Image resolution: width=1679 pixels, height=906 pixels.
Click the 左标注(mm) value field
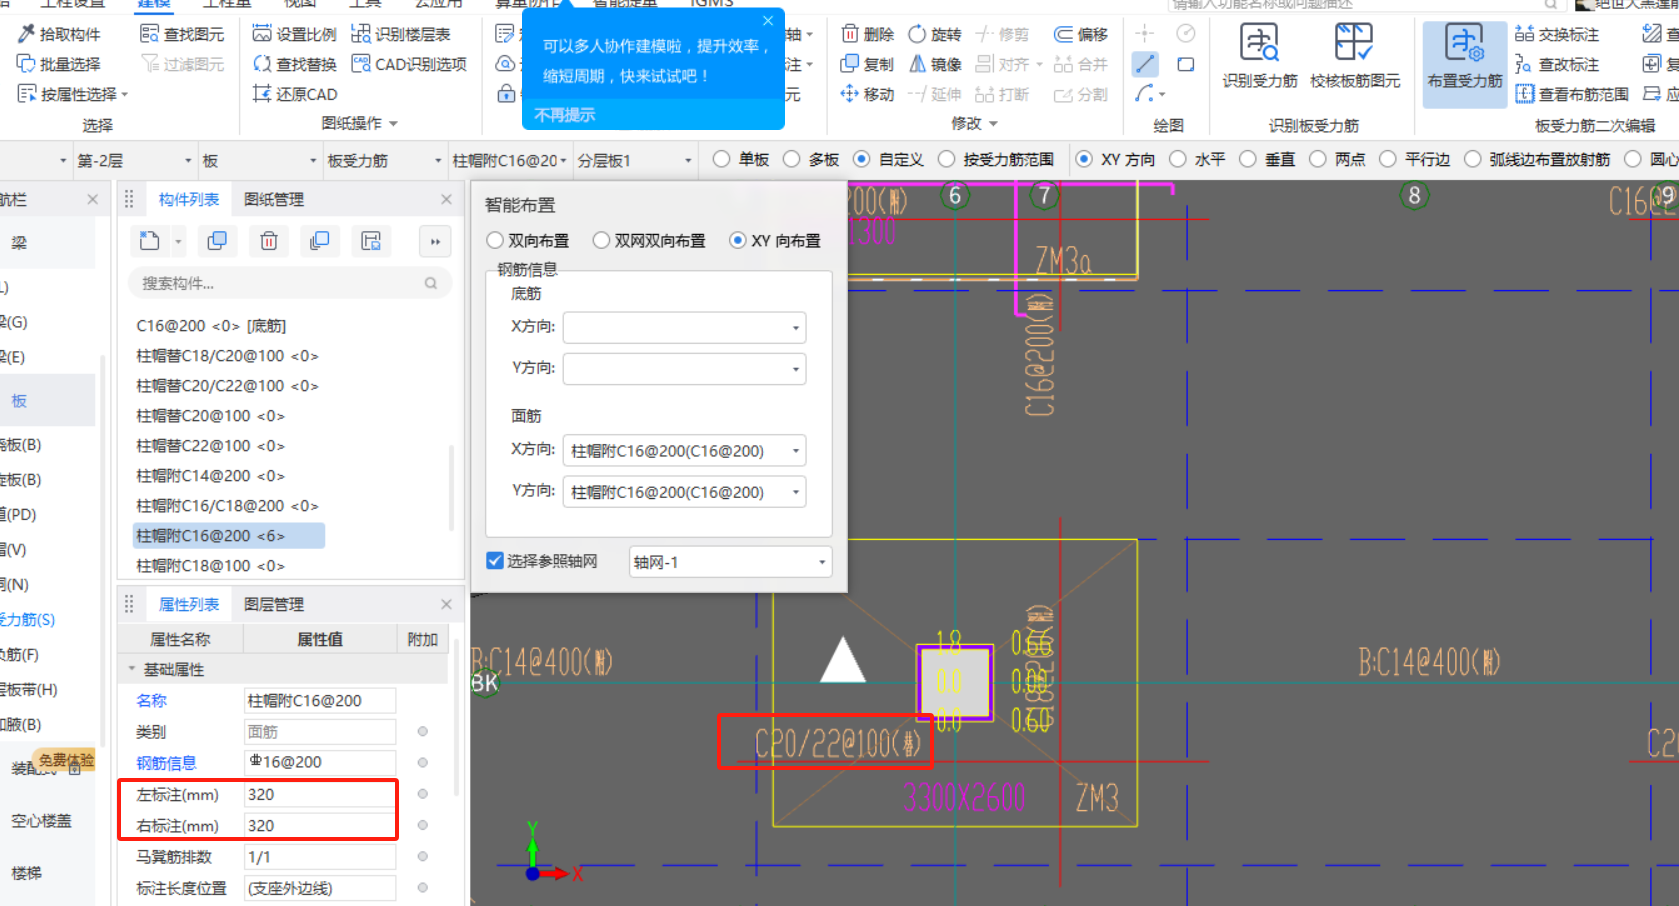click(320, 794)
